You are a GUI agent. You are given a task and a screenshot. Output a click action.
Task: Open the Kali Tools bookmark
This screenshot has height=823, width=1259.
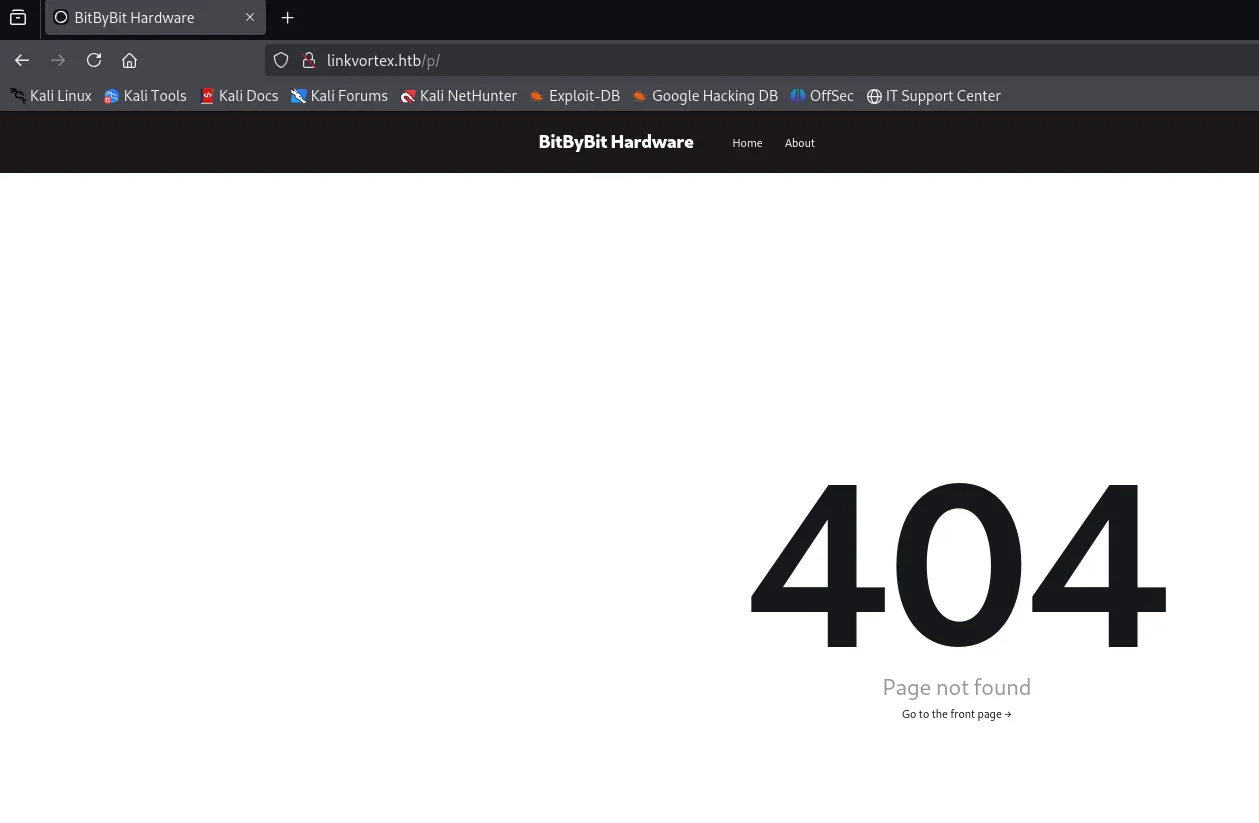(145, 96)
